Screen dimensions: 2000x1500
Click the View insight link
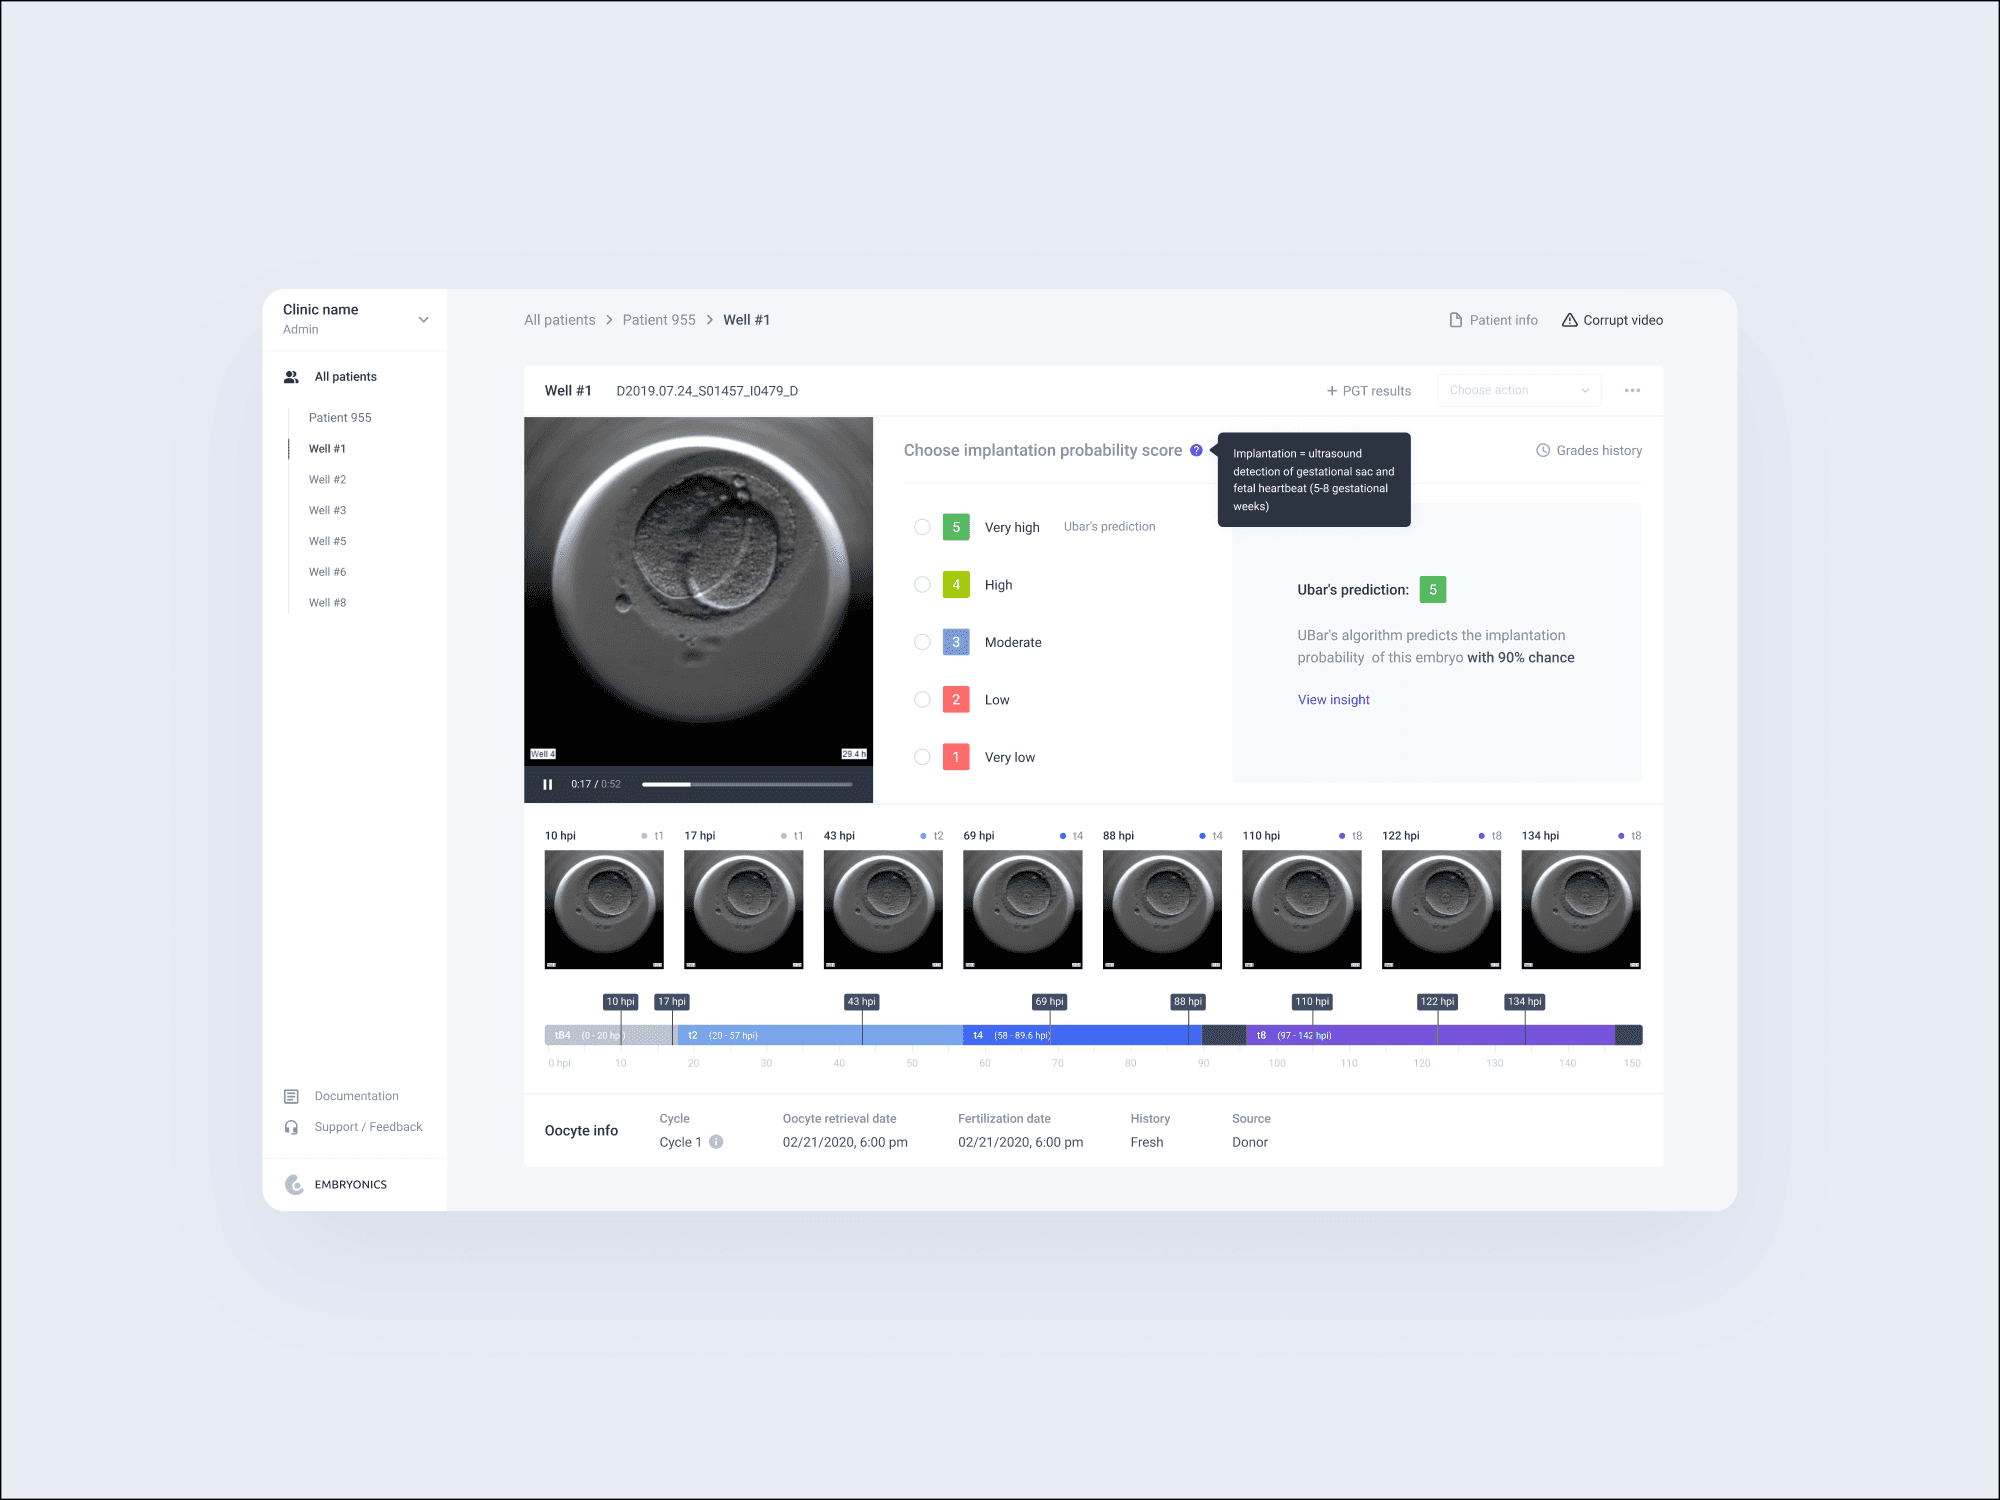pyautogui.click(x=1333, y=699)
